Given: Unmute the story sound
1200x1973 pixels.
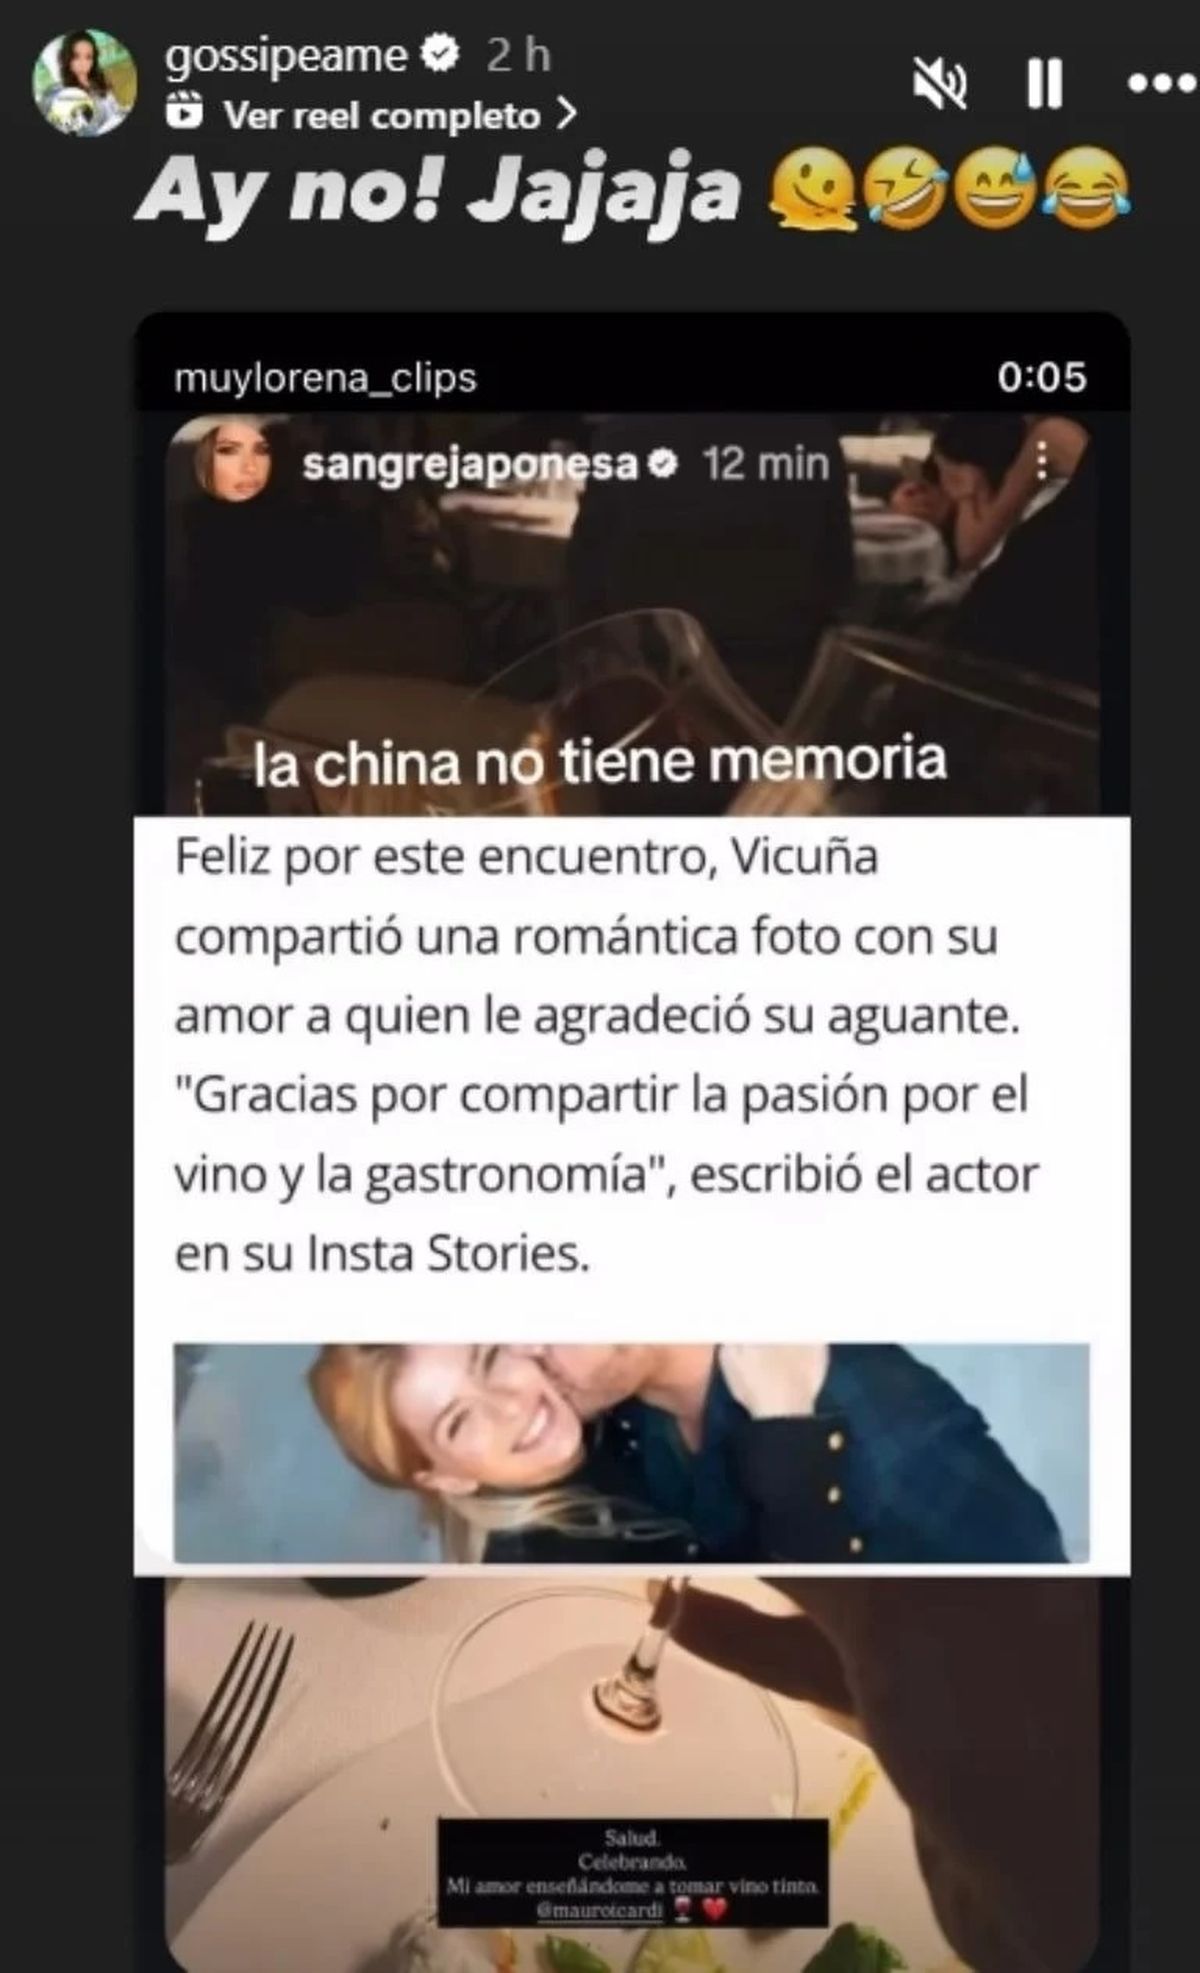Looking at the screenshot, I should click(x=941, y=82).
